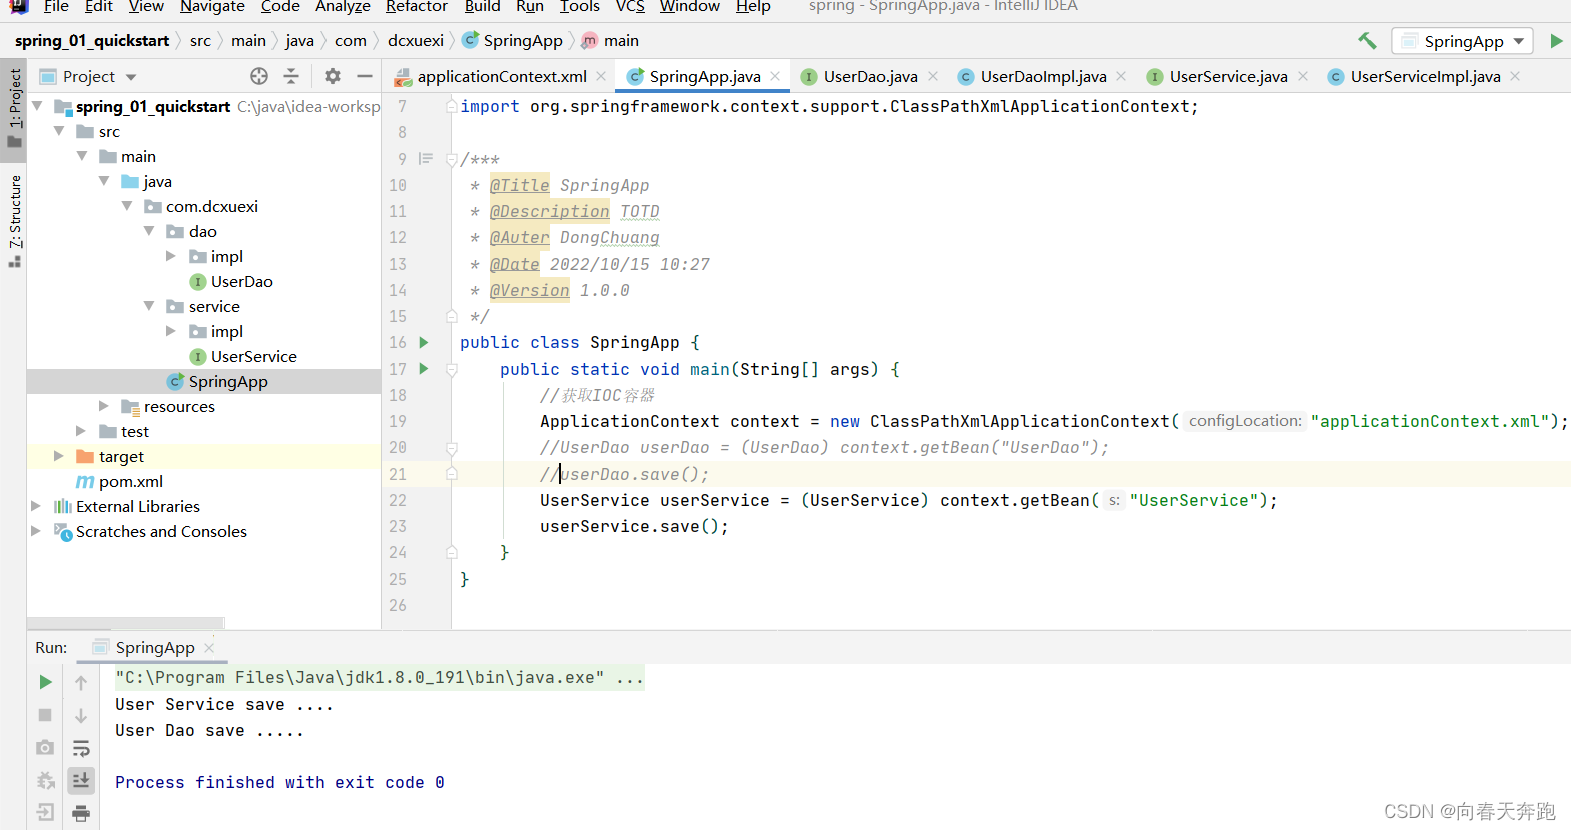Open the File menu
The width and height of the screenshot is (1571, 830).
[x=56, y=7]
